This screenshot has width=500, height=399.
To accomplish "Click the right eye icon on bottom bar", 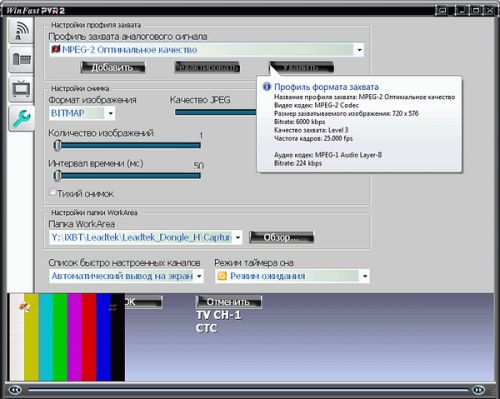I will click(x=479, y=389).
